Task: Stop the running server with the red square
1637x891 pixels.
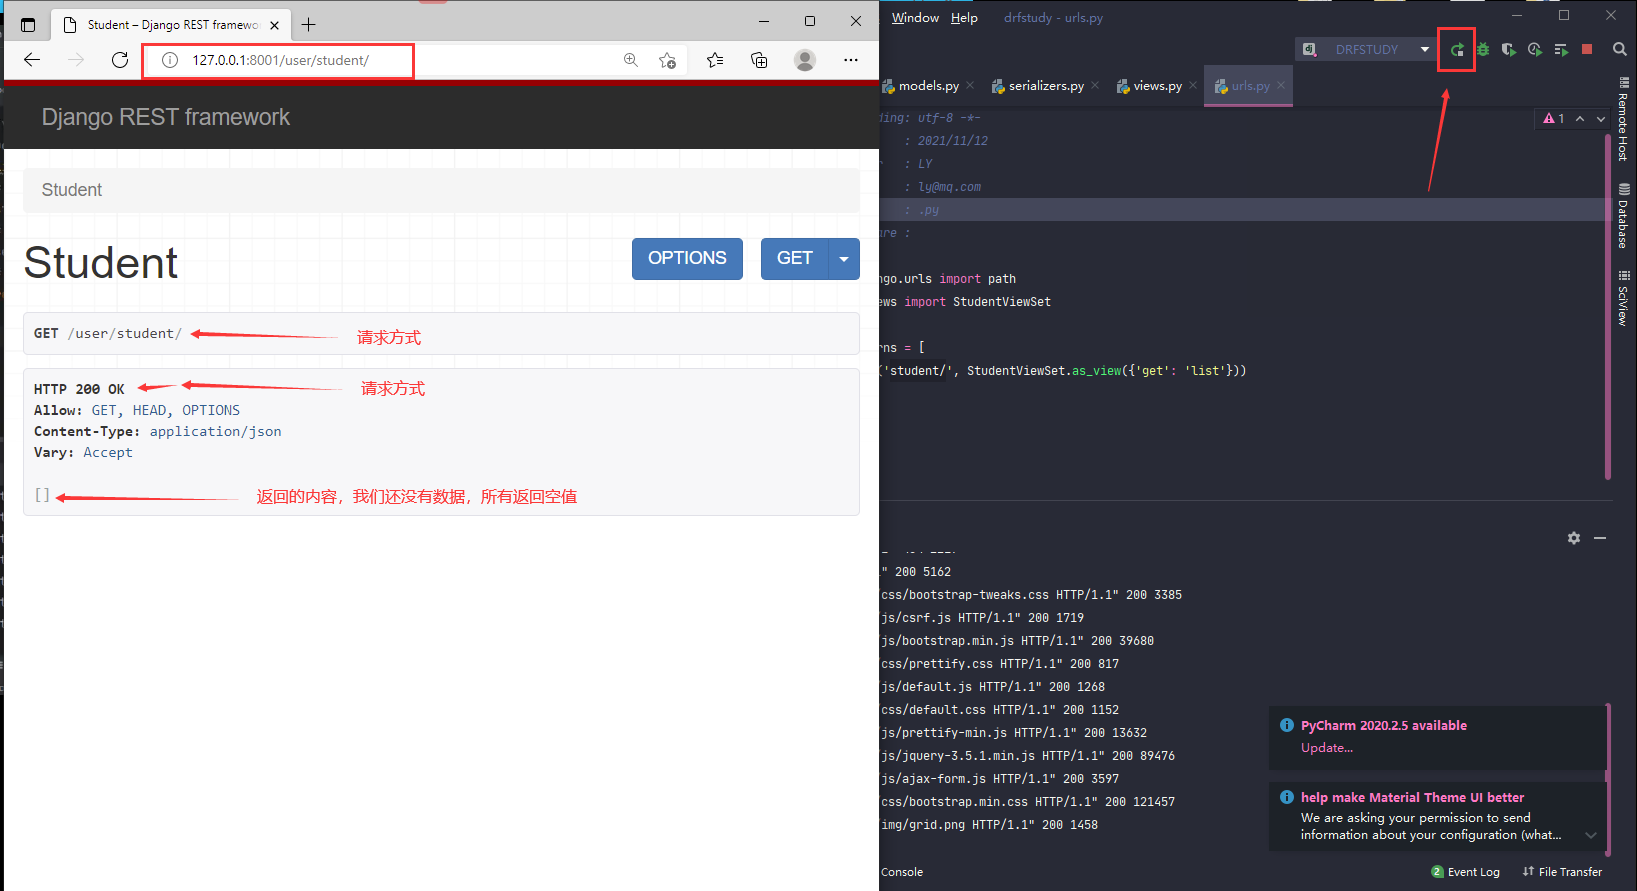Action: pyautogui.click(x=1587, y=49)
